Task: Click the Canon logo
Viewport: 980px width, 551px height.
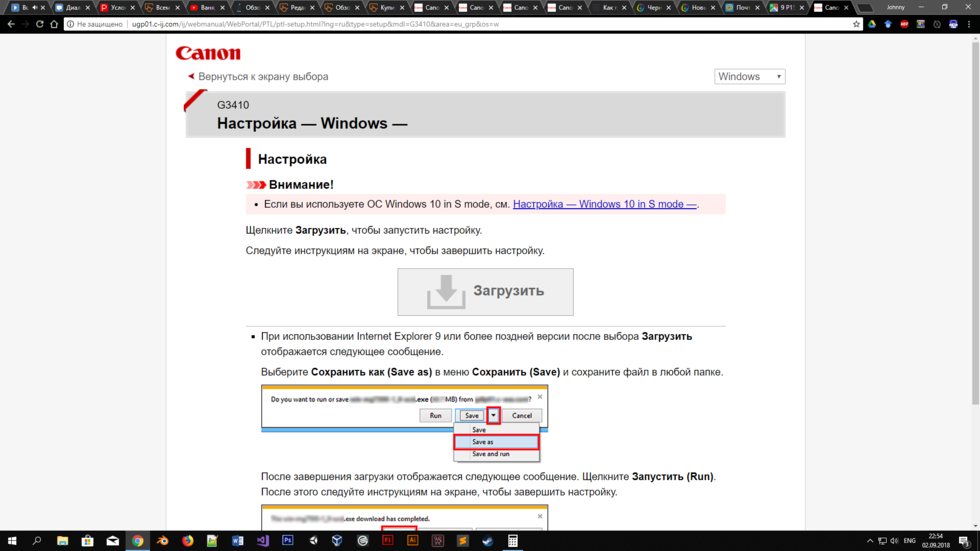Action: 208,53
